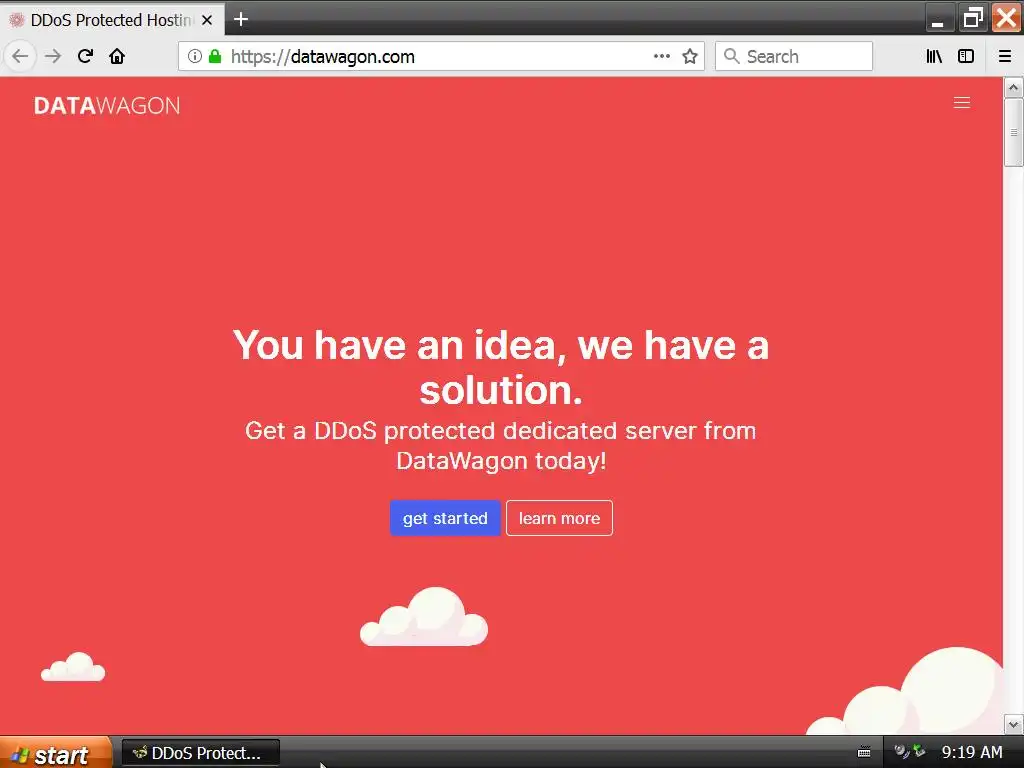Click the DataWagon logo

(107, 106)
